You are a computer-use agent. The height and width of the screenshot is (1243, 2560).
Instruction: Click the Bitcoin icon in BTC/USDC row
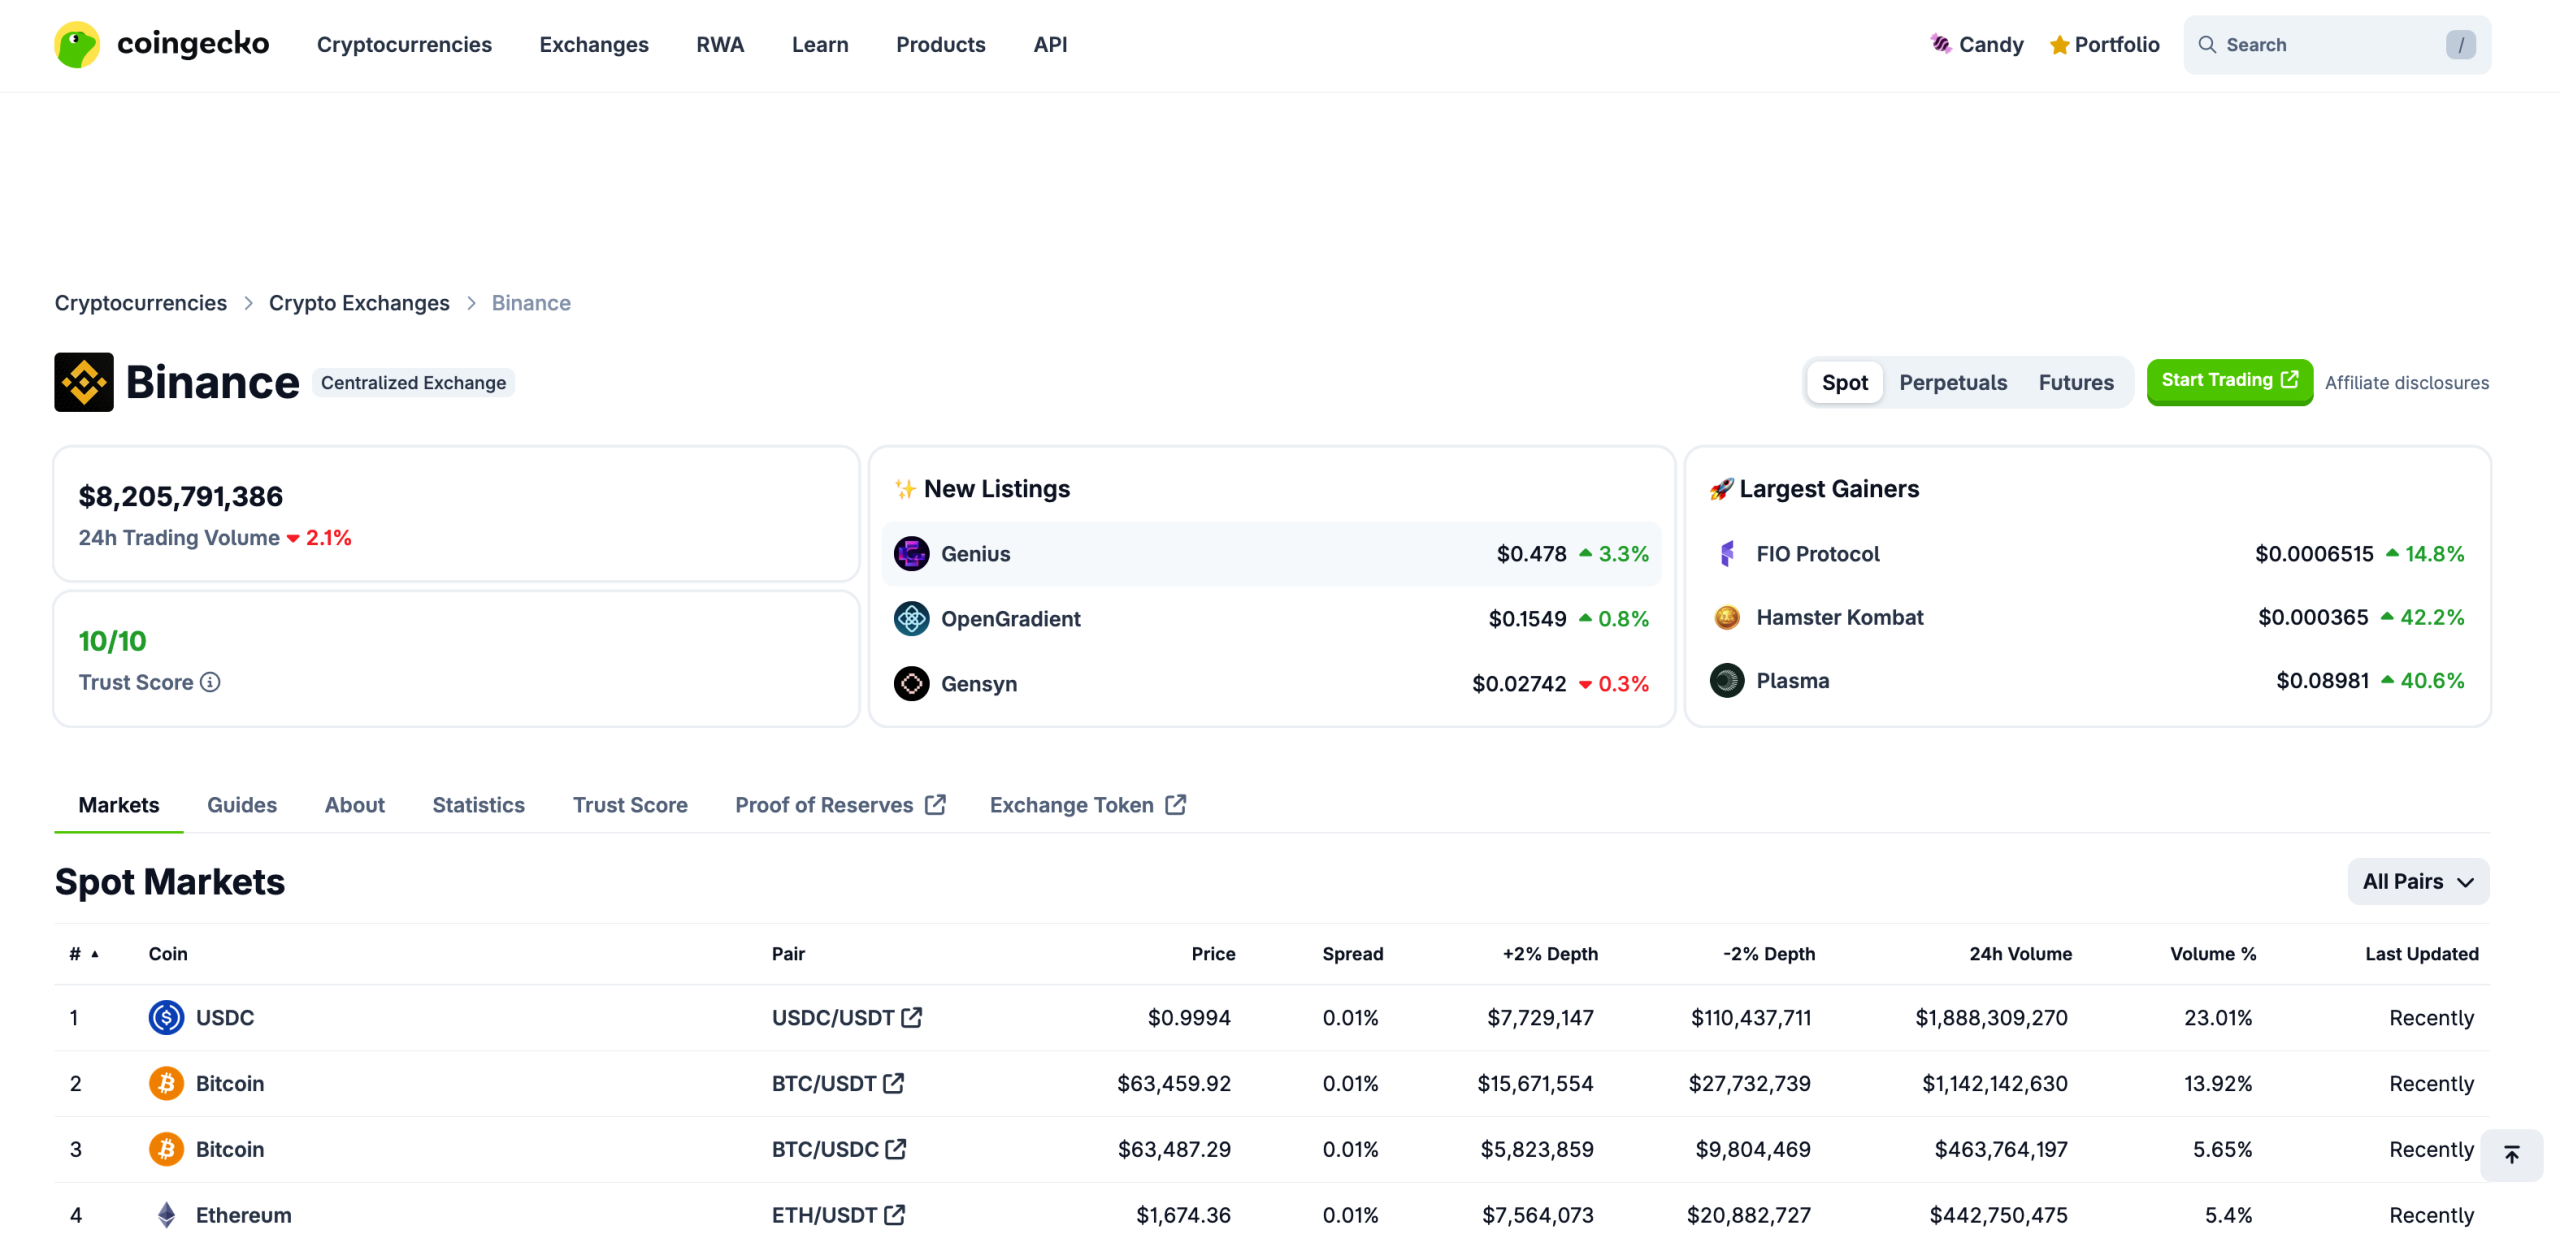[x=166, y=1150]
